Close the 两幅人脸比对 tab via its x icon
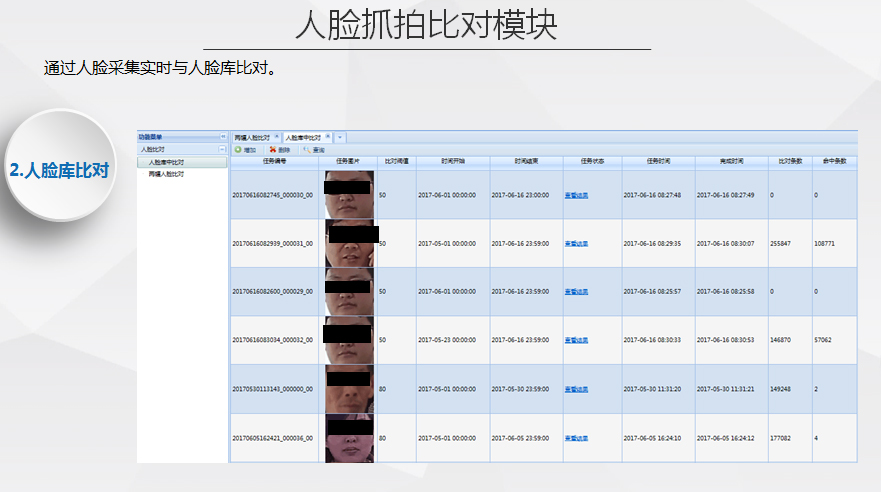Viewport: 881px width, 492px height. click(276, 136)
